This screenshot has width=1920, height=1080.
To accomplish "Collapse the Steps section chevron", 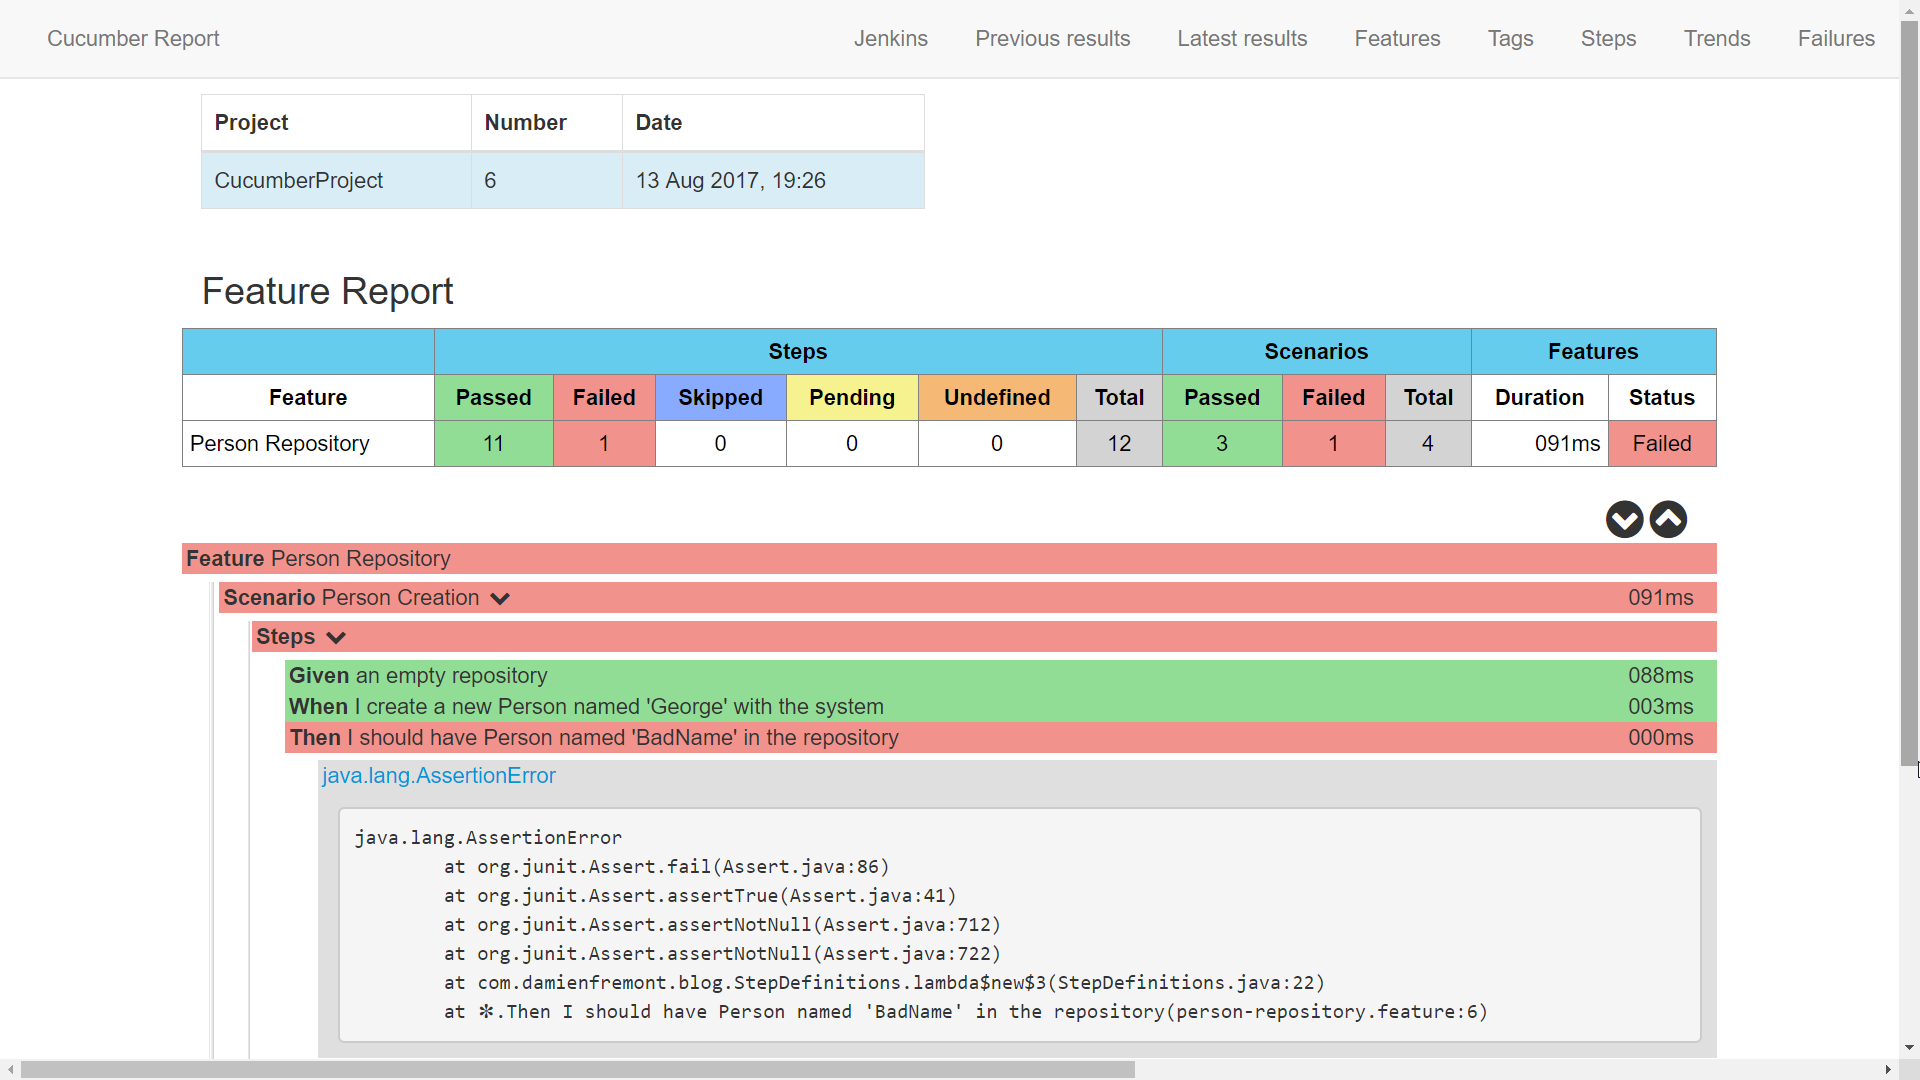I will [336, 637].
